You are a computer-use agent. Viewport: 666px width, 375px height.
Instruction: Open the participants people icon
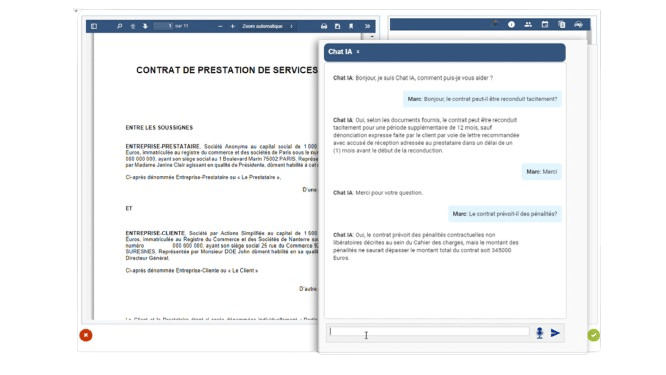528,25
